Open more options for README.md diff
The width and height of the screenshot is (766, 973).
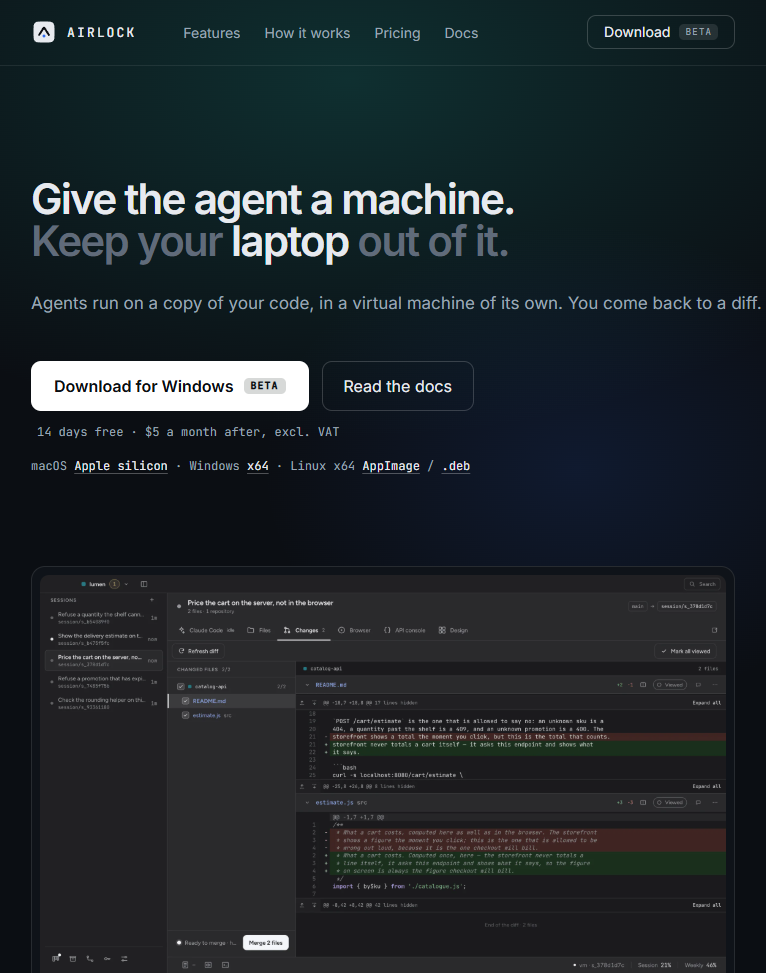pyautogui.click(x=714, y=685)
